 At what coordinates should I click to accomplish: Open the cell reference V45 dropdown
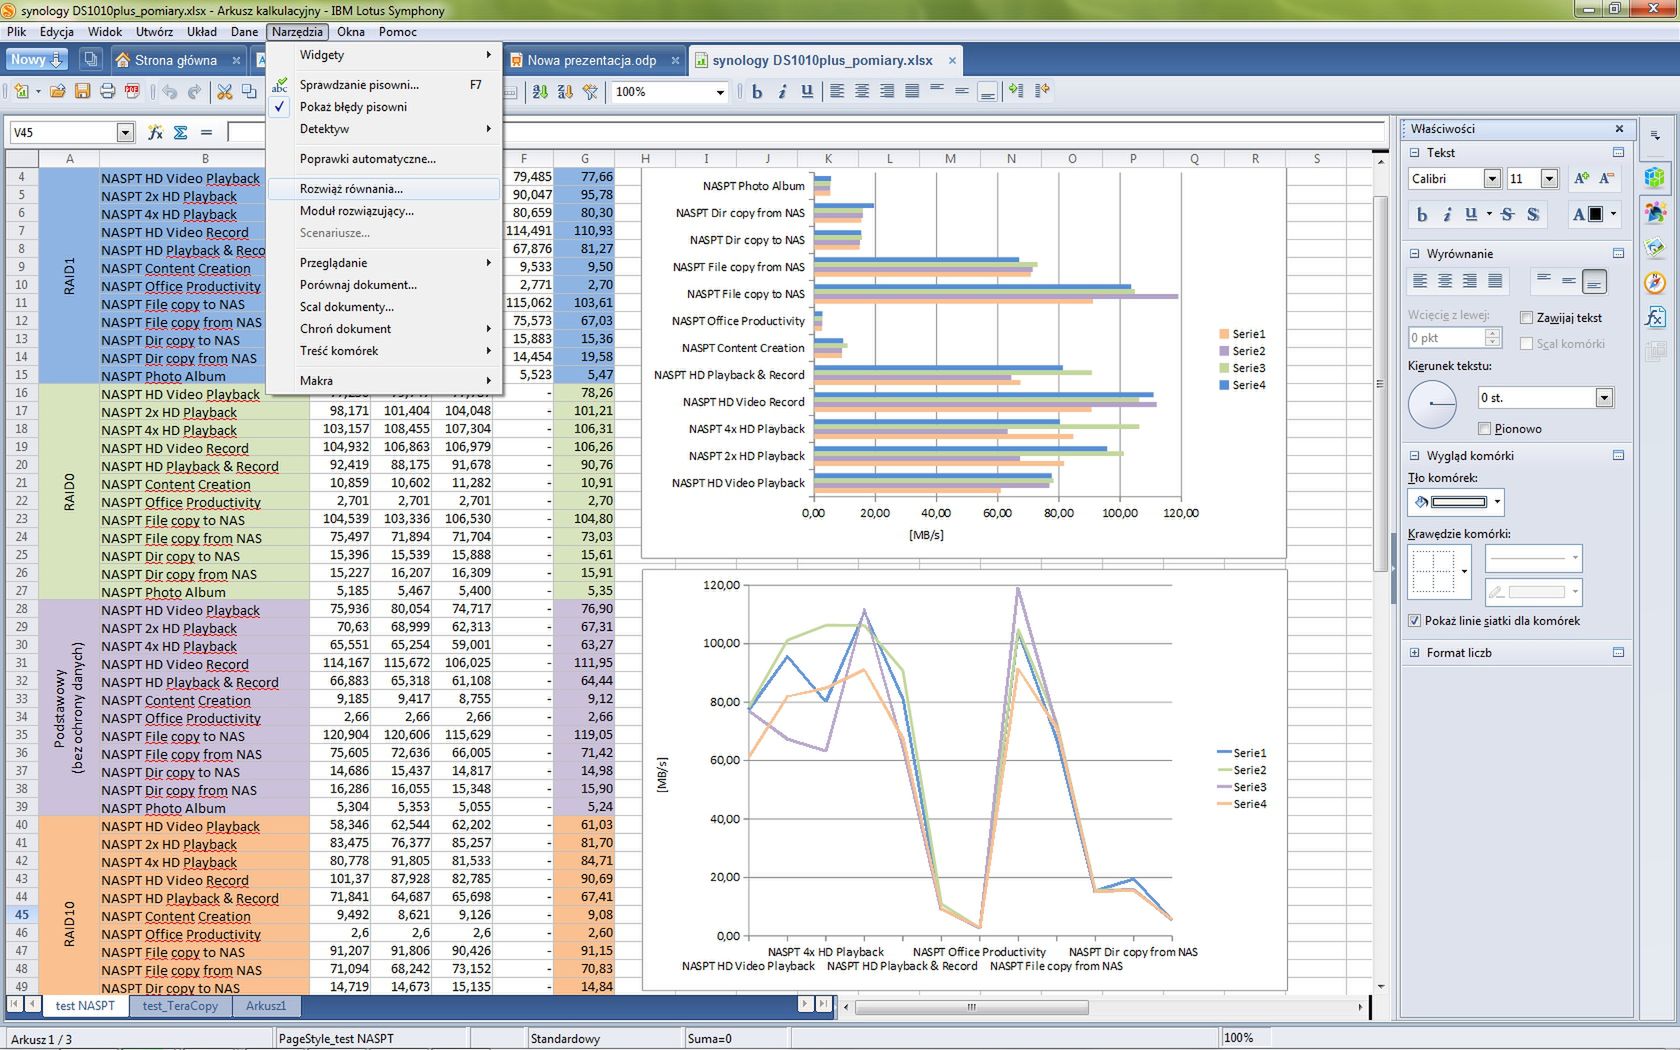point(125,132)
